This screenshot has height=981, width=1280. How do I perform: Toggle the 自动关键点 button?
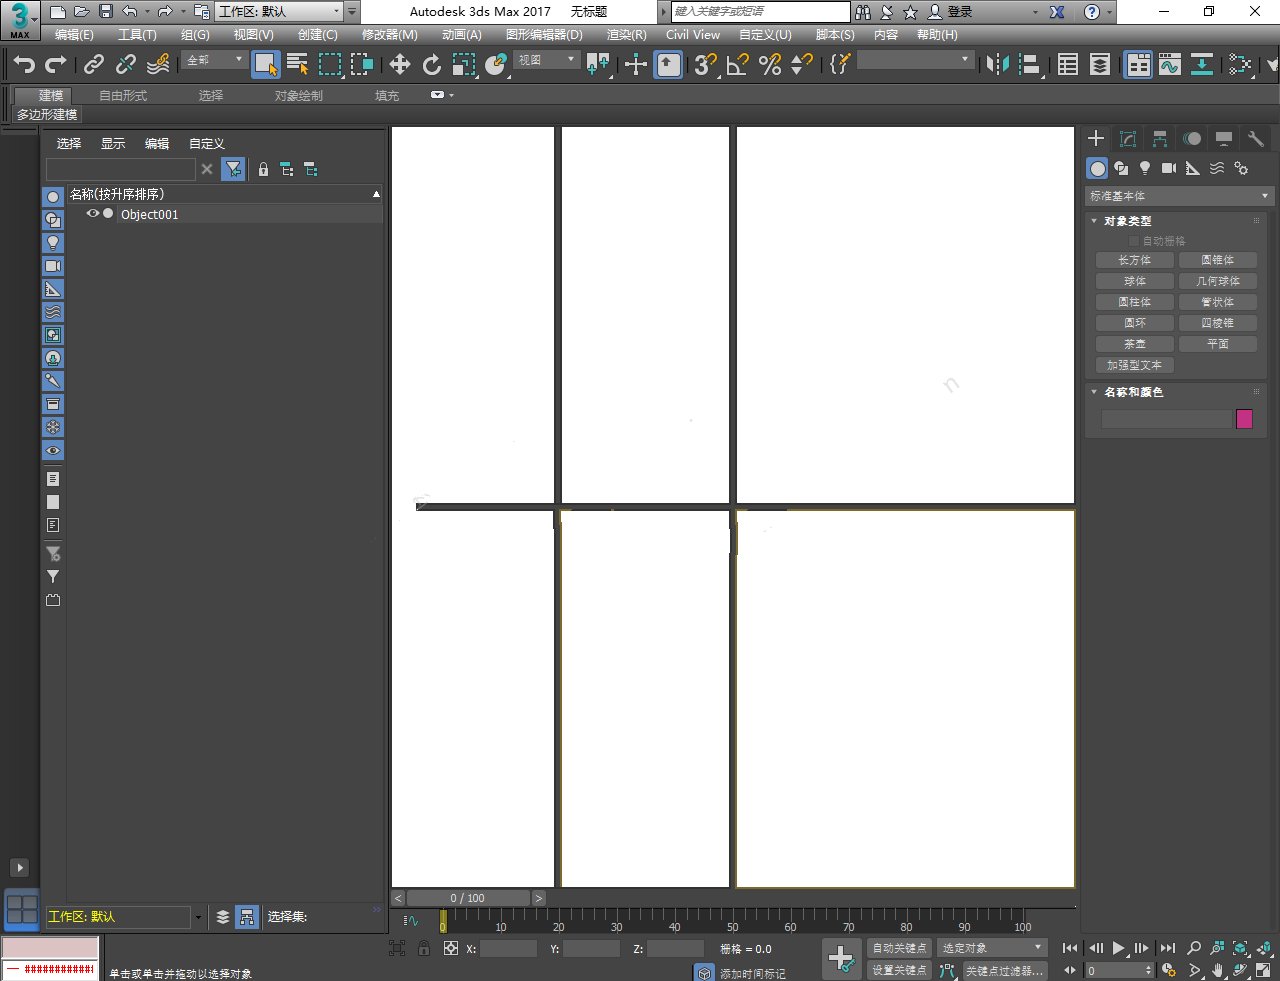point(899,948)
